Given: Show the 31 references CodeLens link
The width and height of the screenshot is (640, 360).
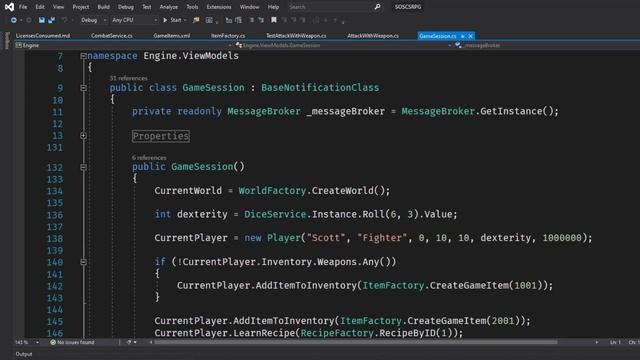Looking at the screenshot, I should click(128, 78).
